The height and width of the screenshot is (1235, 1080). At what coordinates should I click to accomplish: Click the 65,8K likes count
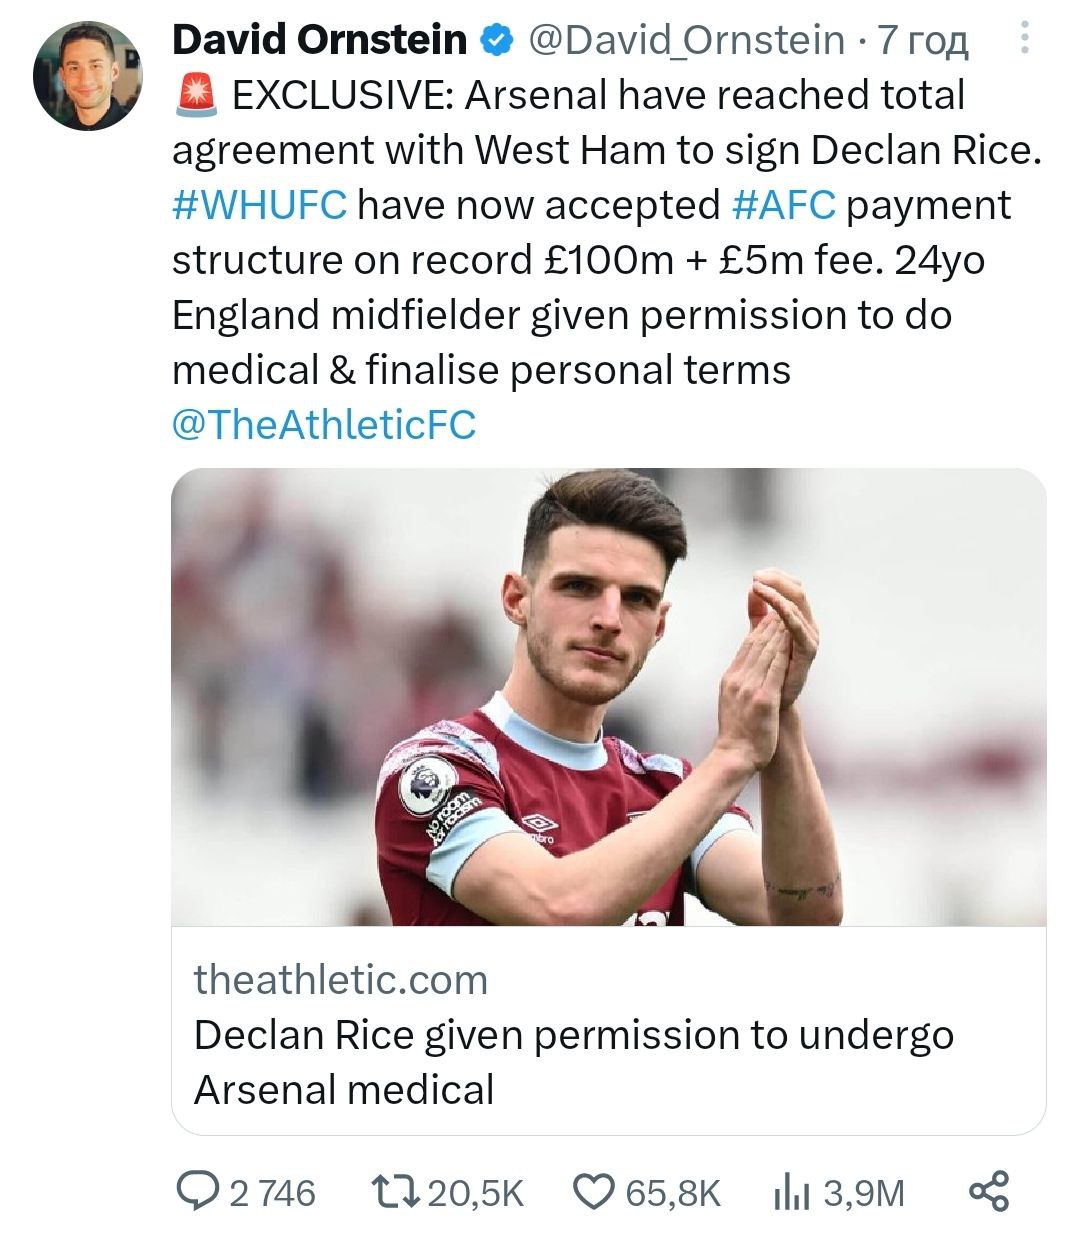point(673,1193)
